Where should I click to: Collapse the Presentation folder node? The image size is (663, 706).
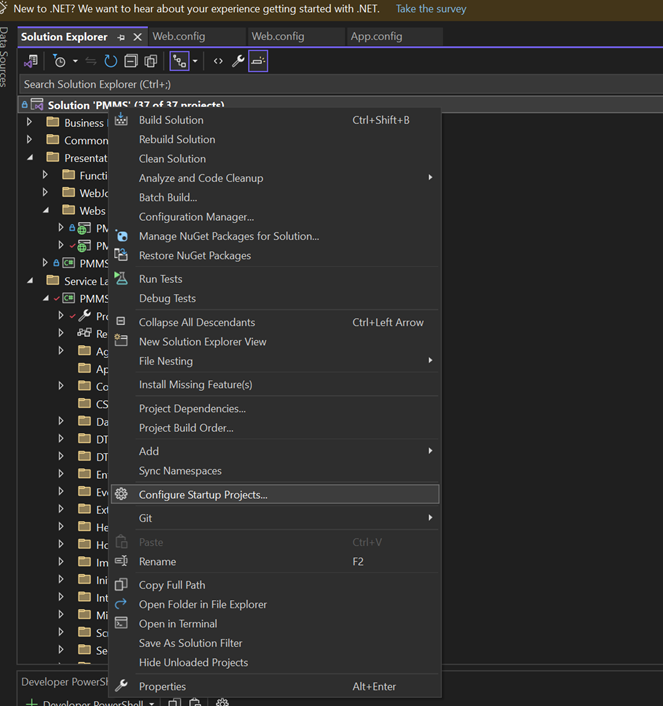pyautogui.click(x=30, y=158)
